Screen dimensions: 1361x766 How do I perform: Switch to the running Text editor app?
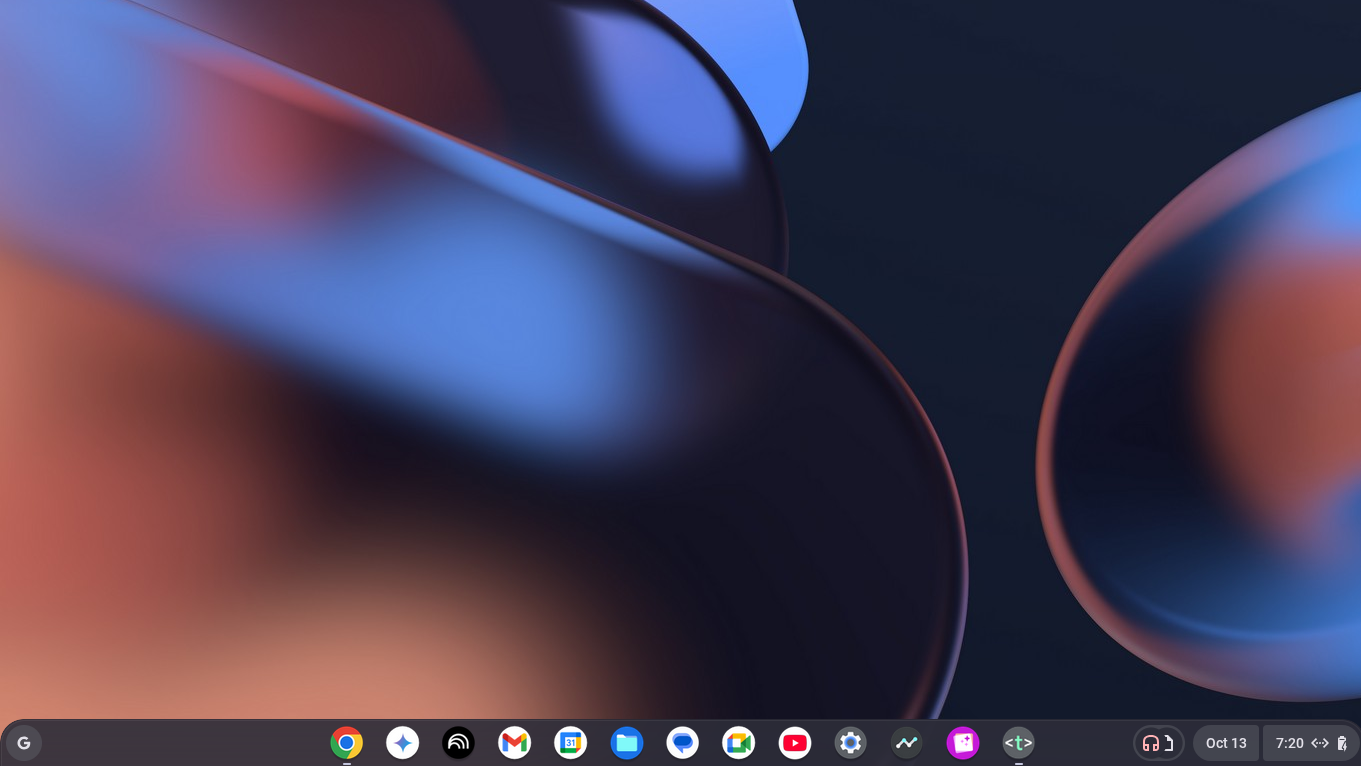pos(1019,743)
